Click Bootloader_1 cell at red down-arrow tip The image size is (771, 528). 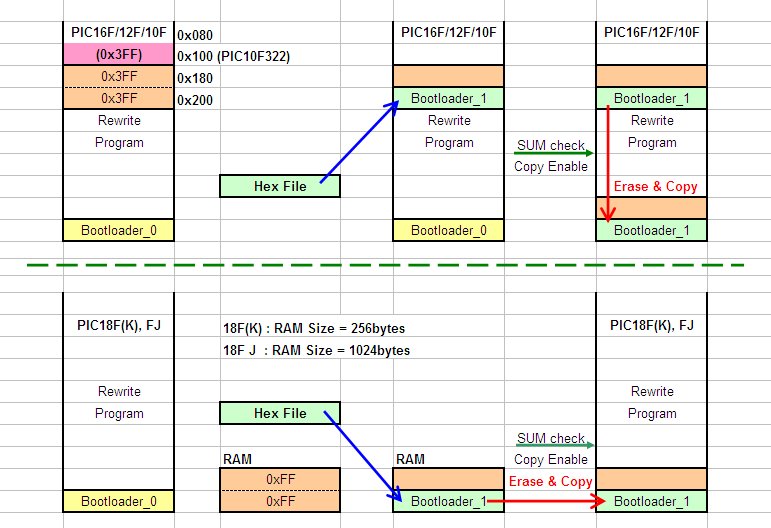[x=652, y=230]
